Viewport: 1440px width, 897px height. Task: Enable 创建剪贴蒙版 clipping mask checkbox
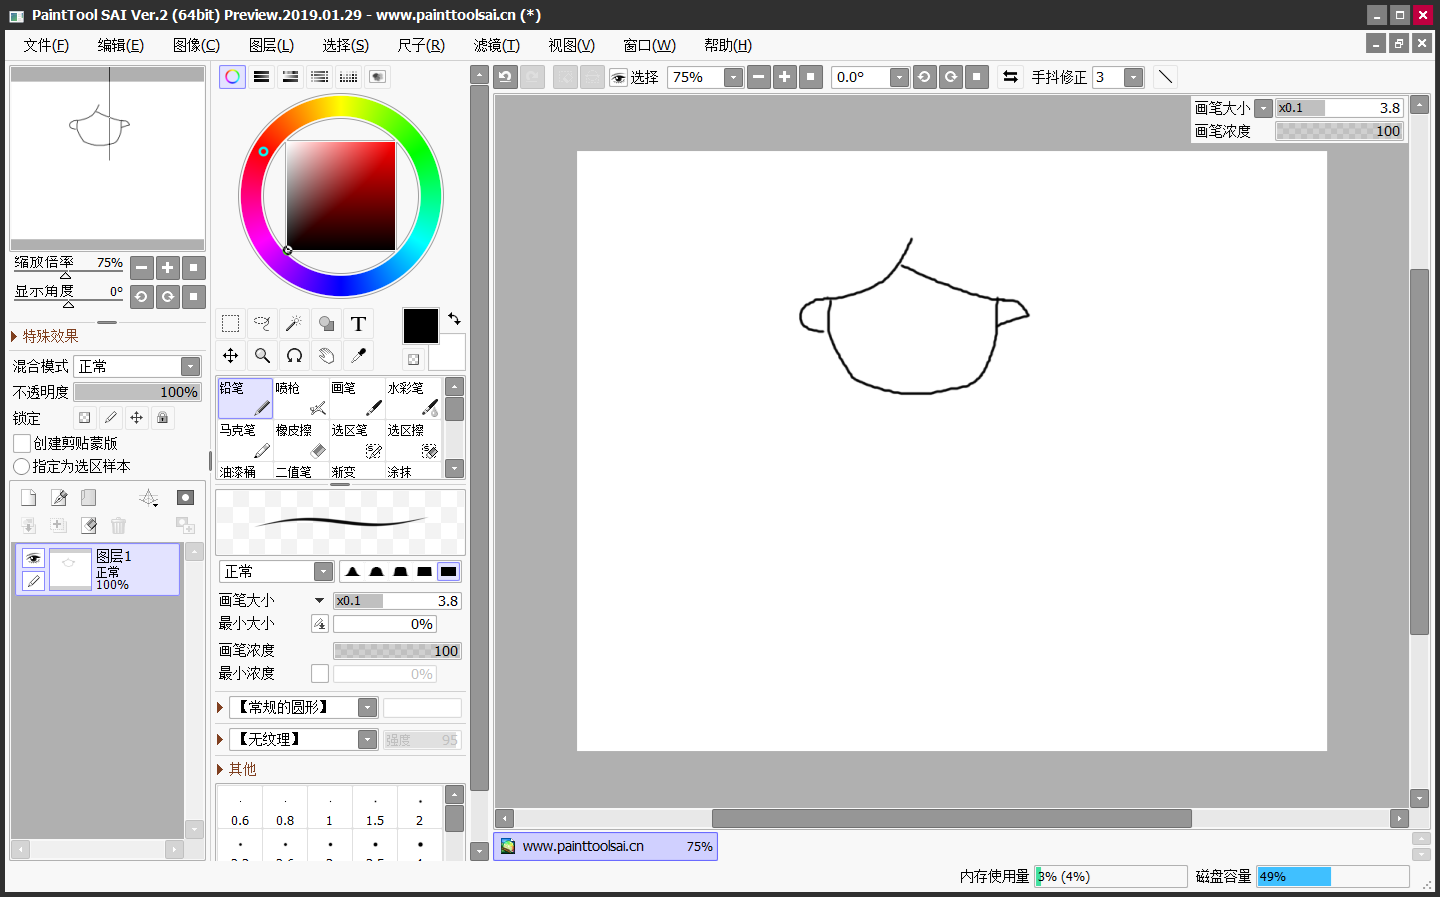pos(22,443)
